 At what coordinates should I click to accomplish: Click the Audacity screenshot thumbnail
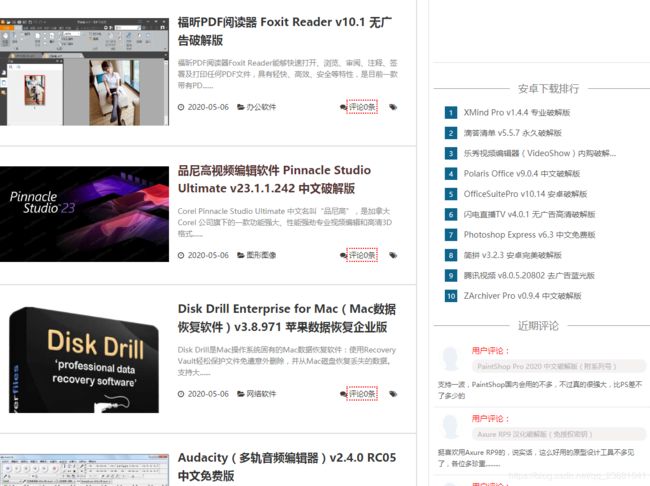[x=85, y=470]
